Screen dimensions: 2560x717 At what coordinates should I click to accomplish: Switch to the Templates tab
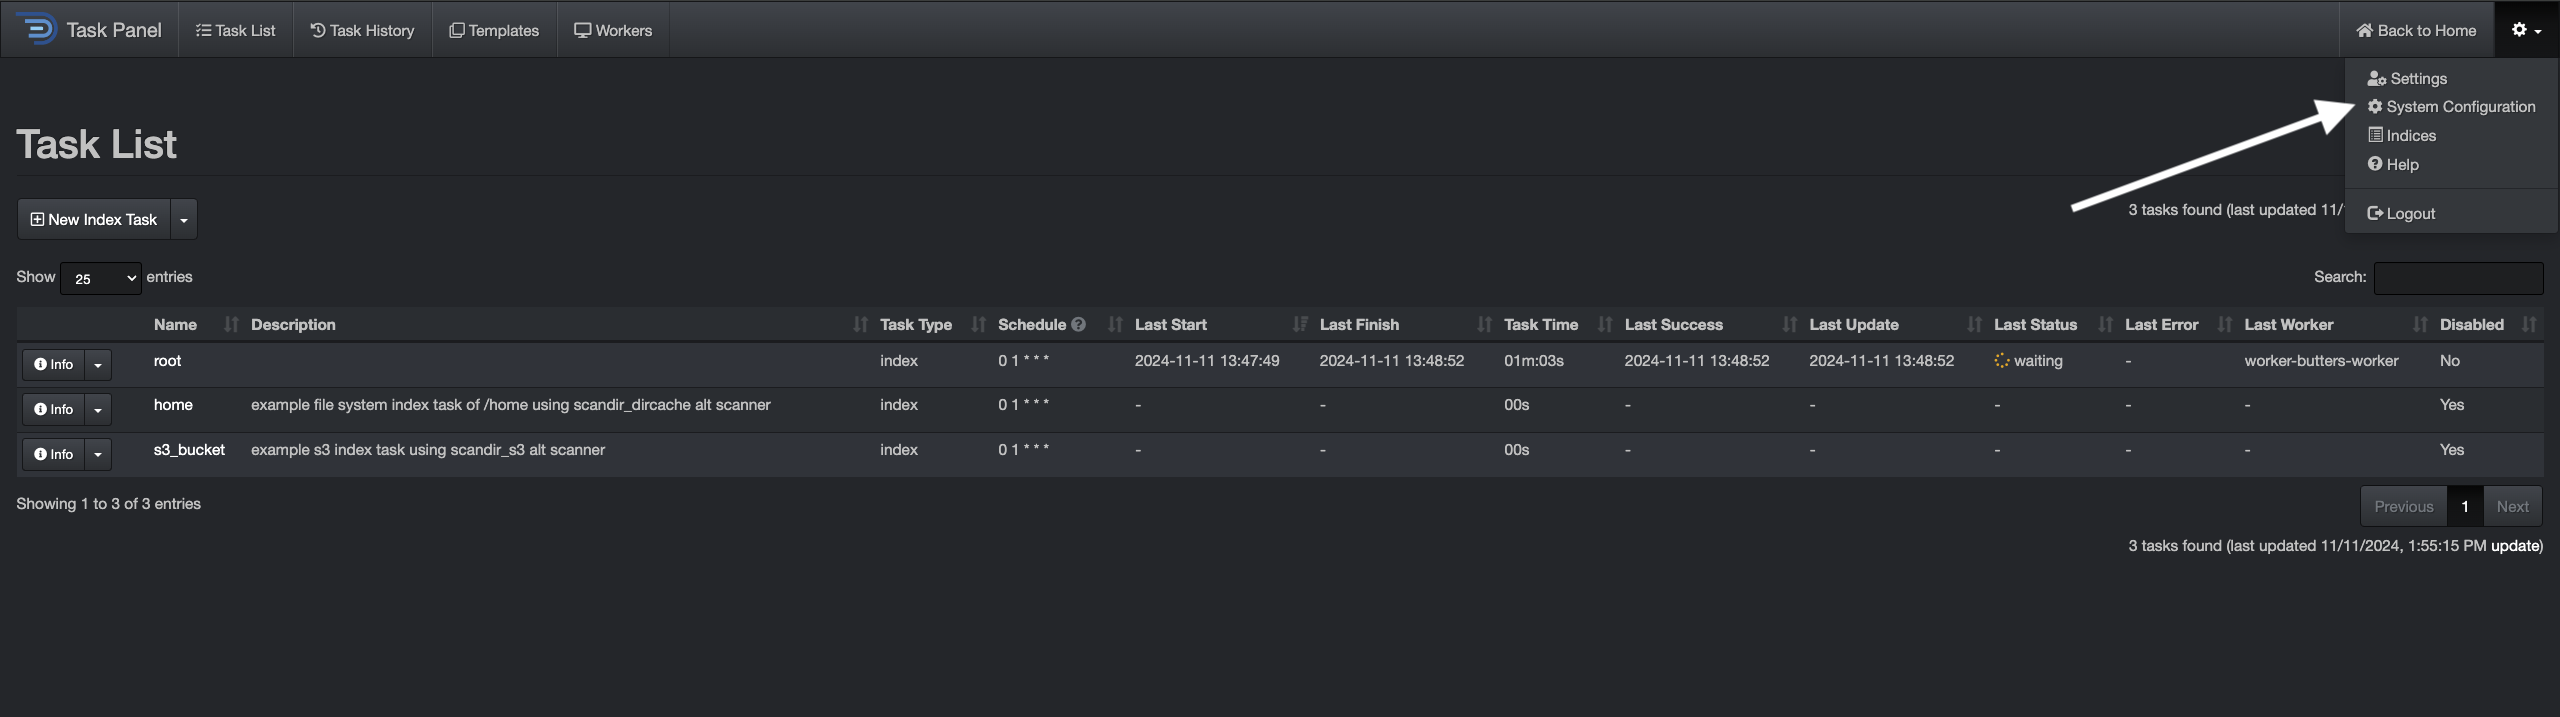coord(494,30)
